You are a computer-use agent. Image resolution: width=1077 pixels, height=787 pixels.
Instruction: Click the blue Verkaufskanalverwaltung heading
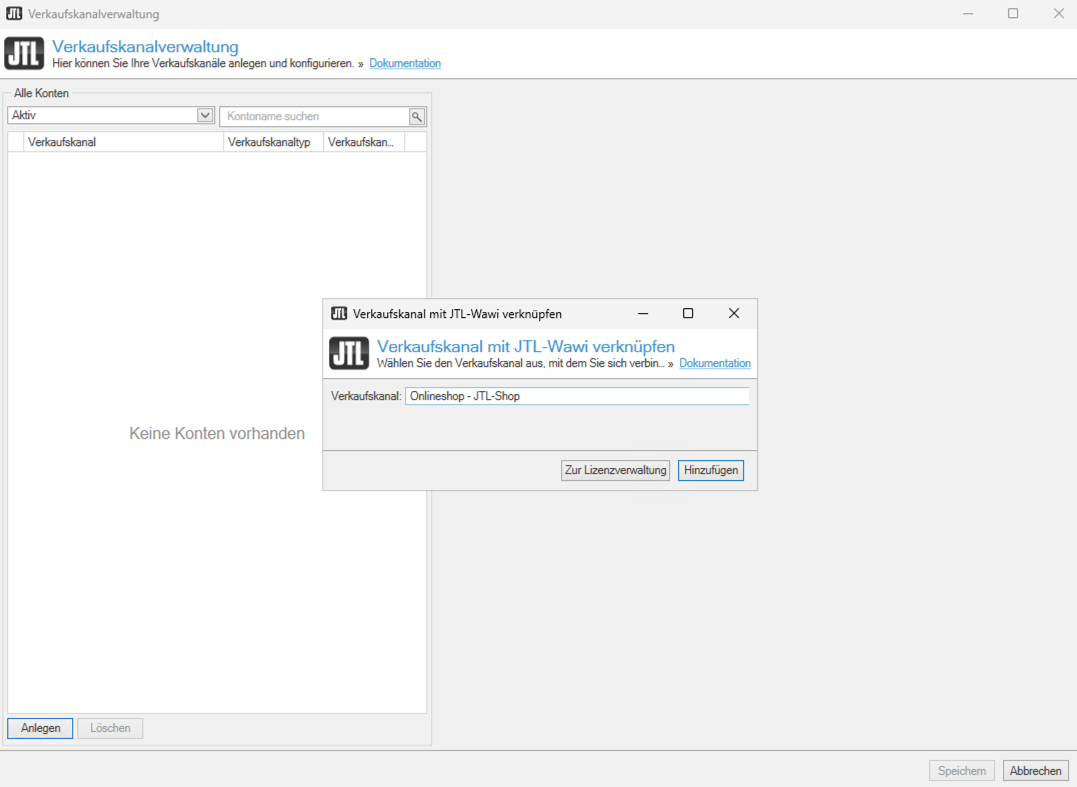click(146, 47)
